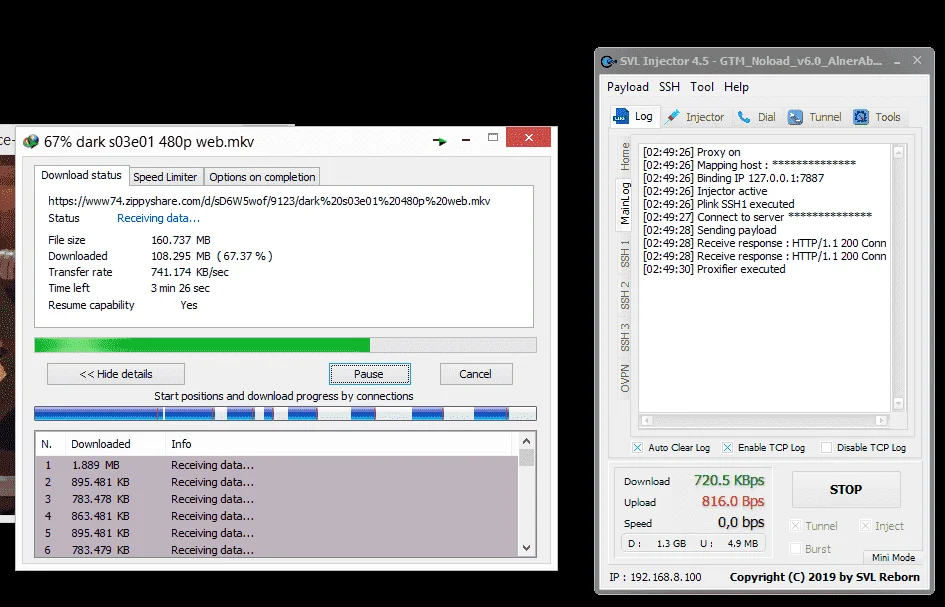The width and height of the screenshot is (945, 607).
Task: Toggle the Inject checkbox
Action: [x=865, y=526]
